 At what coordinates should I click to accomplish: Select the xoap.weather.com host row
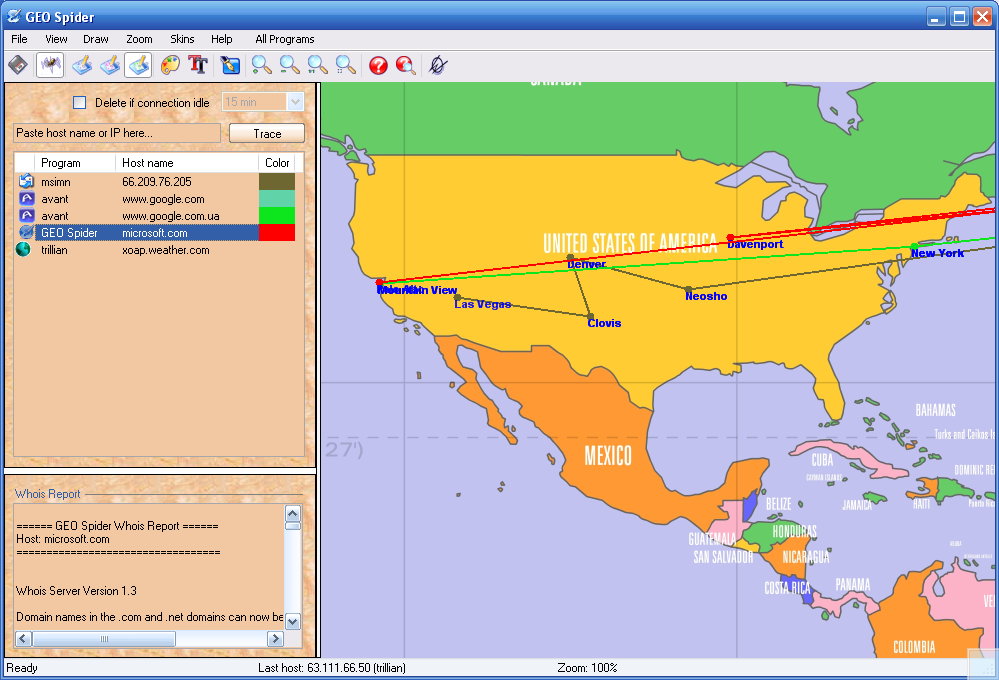[x=155, y=250]
